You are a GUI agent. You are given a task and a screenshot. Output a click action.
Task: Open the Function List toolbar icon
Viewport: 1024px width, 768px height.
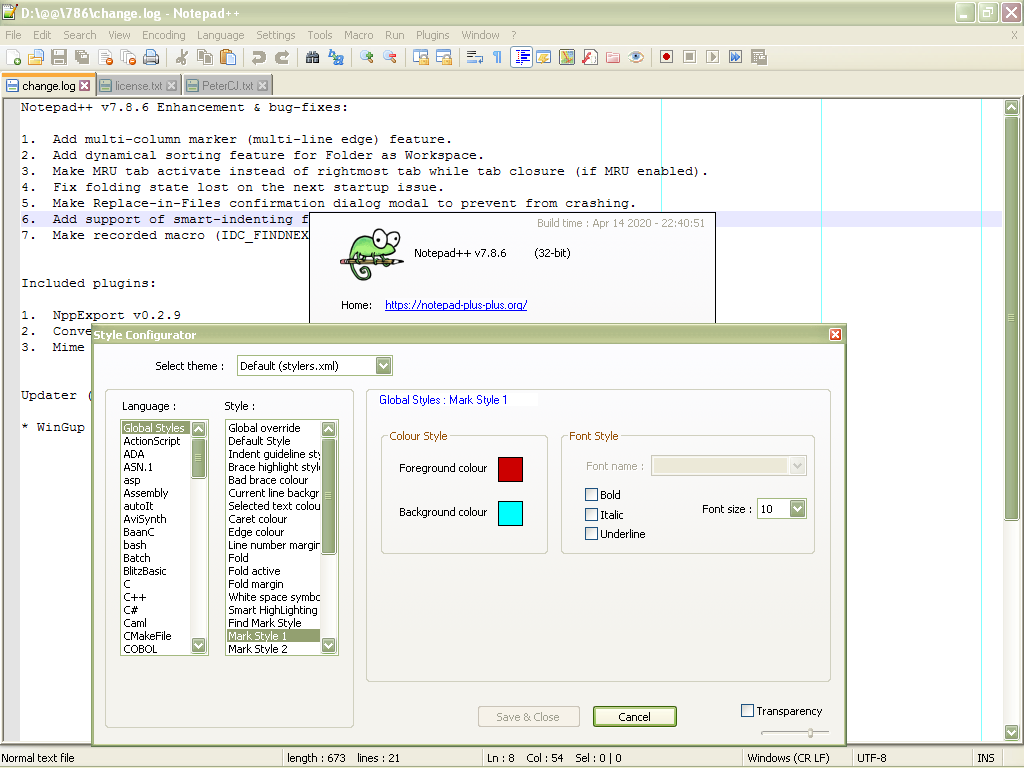pos(590,57)
